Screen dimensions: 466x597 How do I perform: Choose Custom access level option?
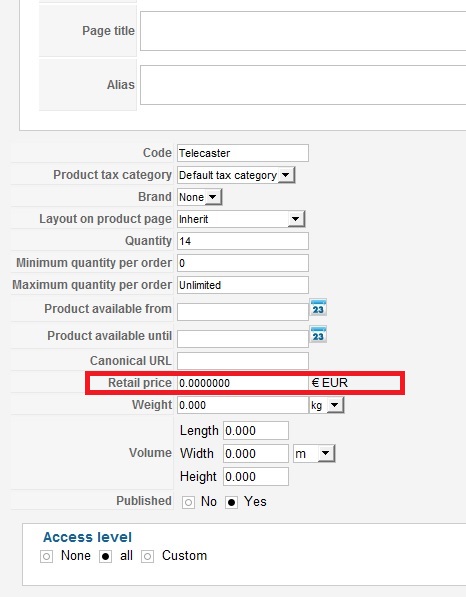147,557
